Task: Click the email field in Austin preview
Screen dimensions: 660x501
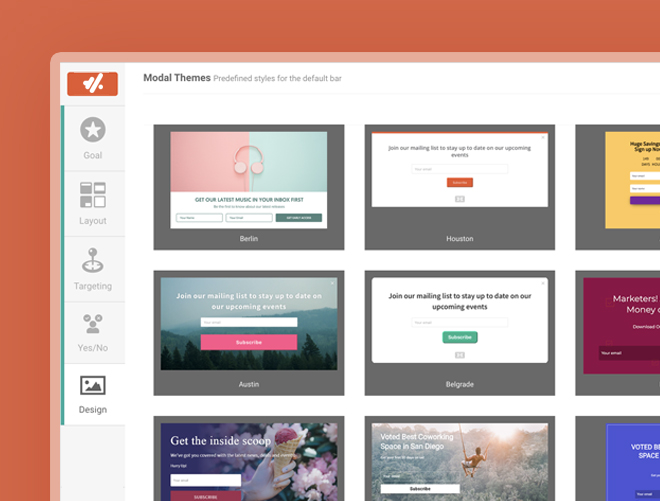Action: tap(249, 322)
